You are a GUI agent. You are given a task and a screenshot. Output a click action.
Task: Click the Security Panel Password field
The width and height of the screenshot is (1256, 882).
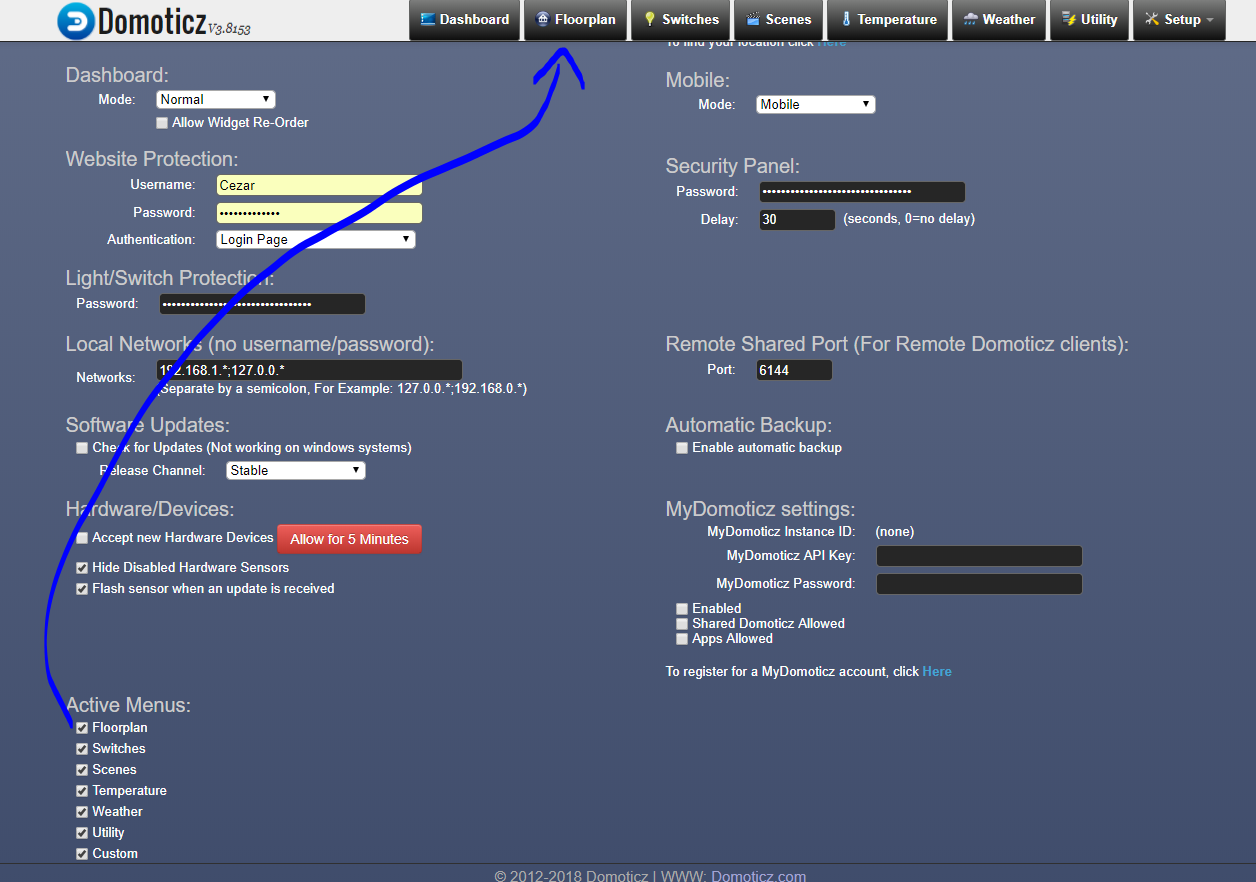(x=862, y=192)
